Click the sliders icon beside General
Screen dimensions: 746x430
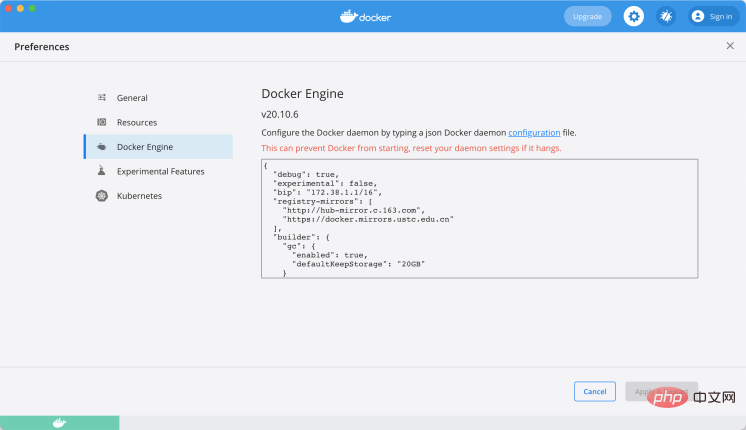point(102,98)
